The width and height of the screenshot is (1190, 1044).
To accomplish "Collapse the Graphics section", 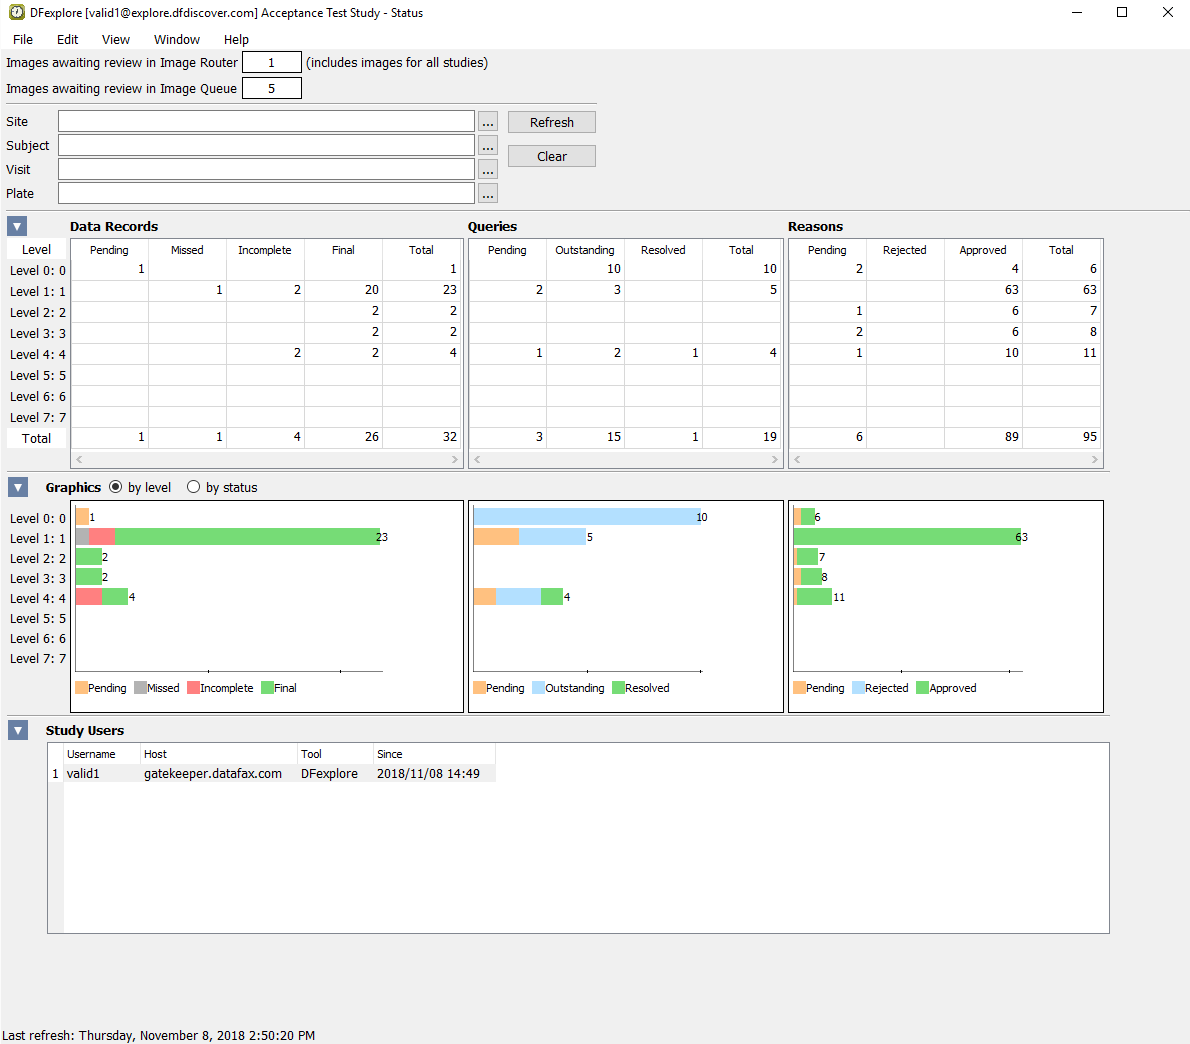I will click(x=18, y=487).
